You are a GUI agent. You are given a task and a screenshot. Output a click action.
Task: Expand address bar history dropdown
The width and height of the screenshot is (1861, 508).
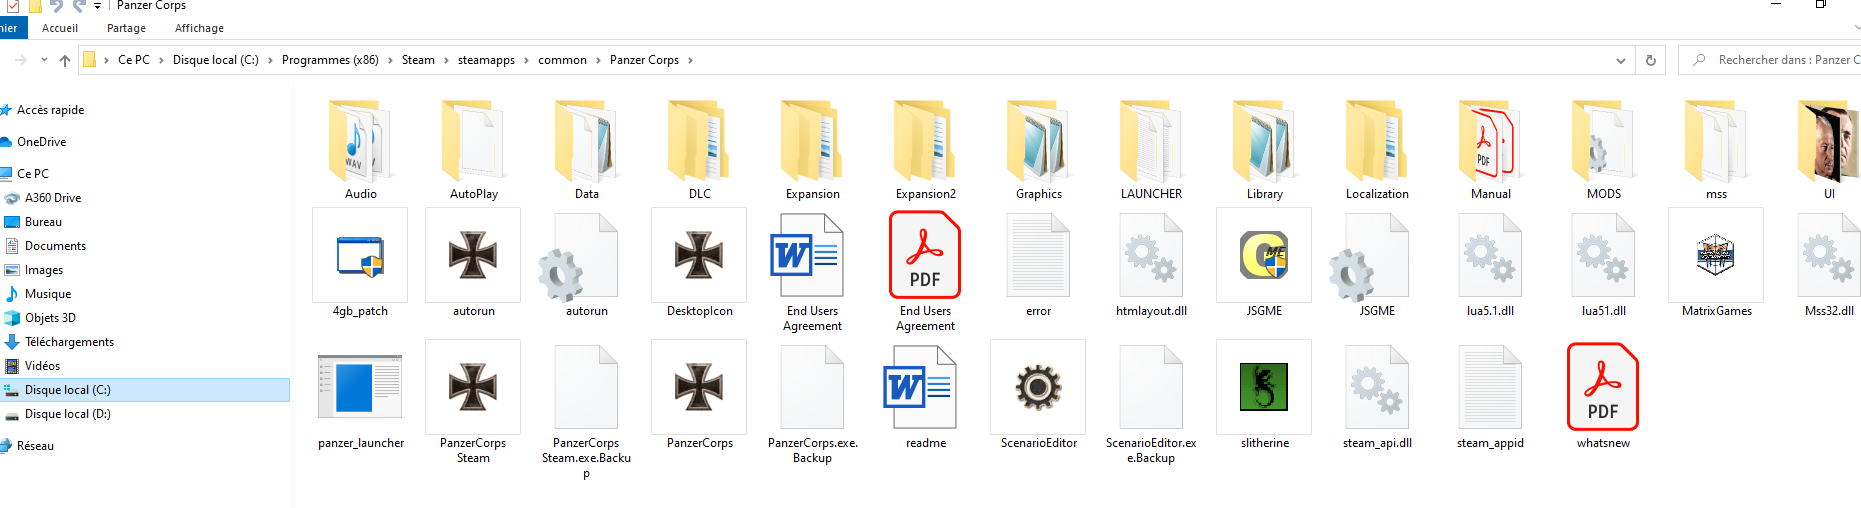point(1620,60)
